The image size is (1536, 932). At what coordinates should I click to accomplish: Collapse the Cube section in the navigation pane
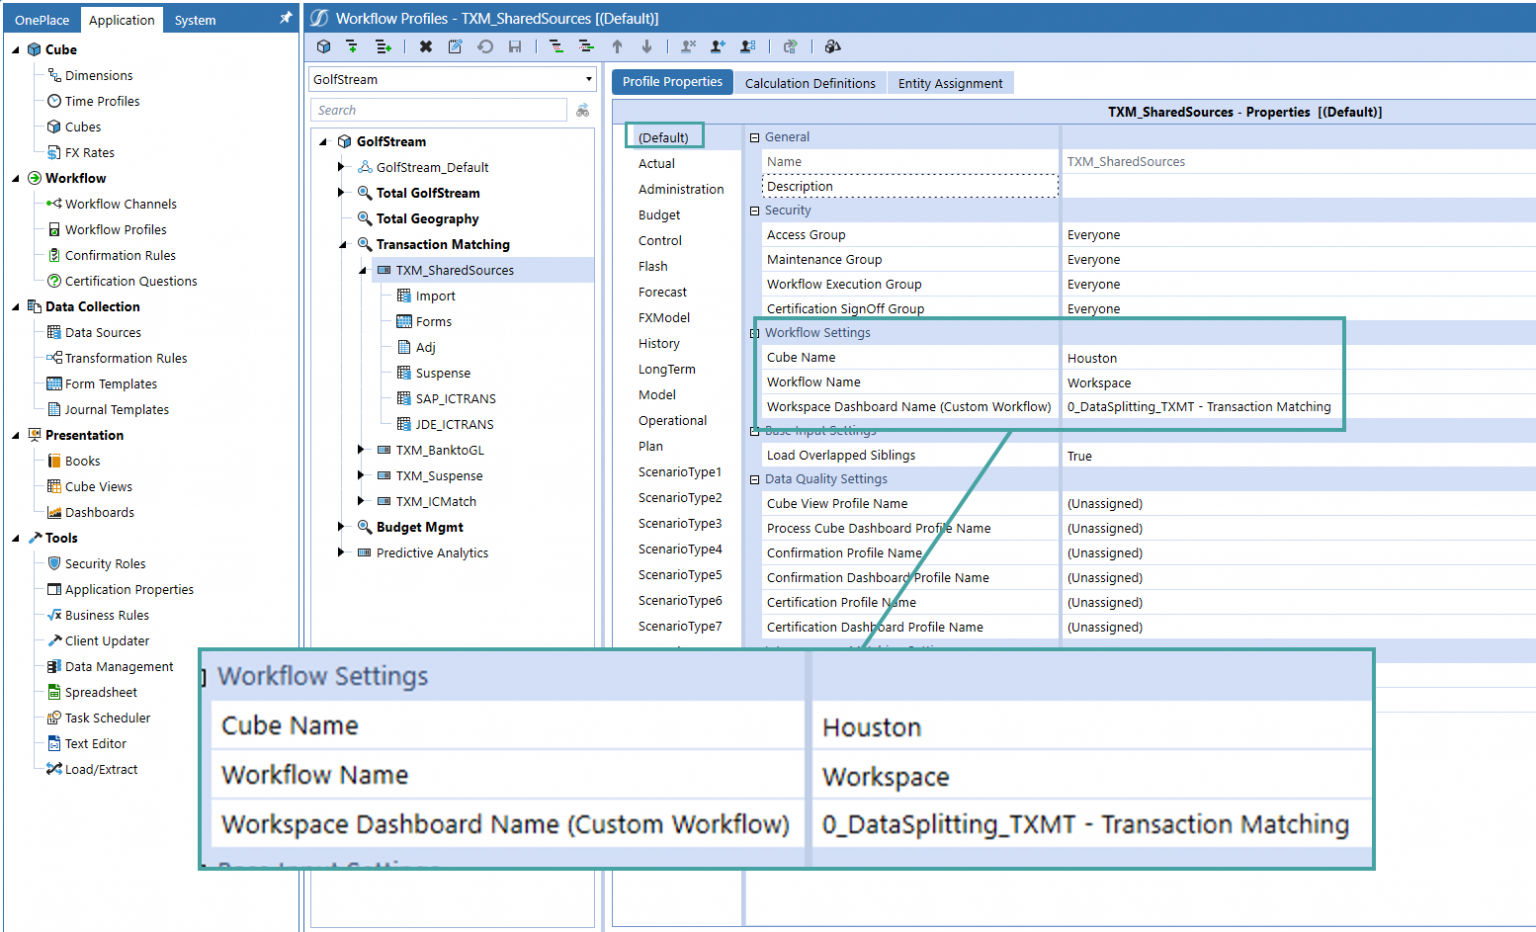(15, 50)
